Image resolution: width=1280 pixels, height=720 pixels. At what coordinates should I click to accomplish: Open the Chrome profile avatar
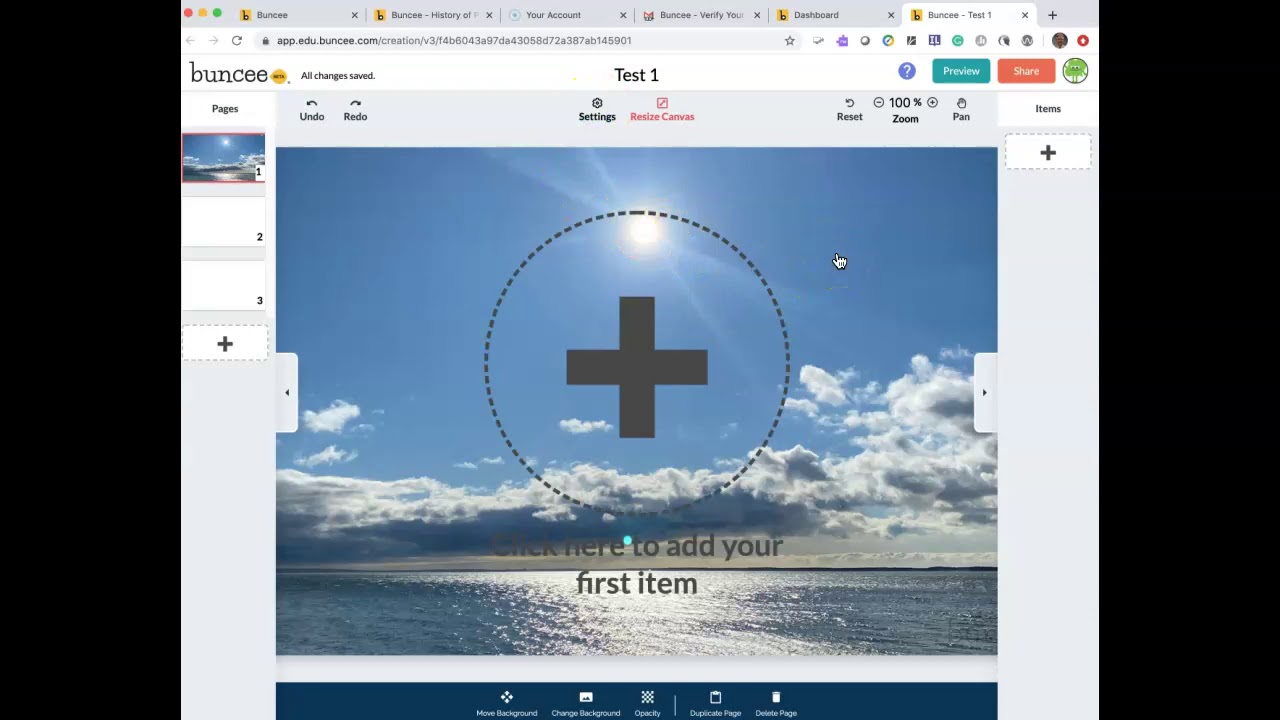1060,41
